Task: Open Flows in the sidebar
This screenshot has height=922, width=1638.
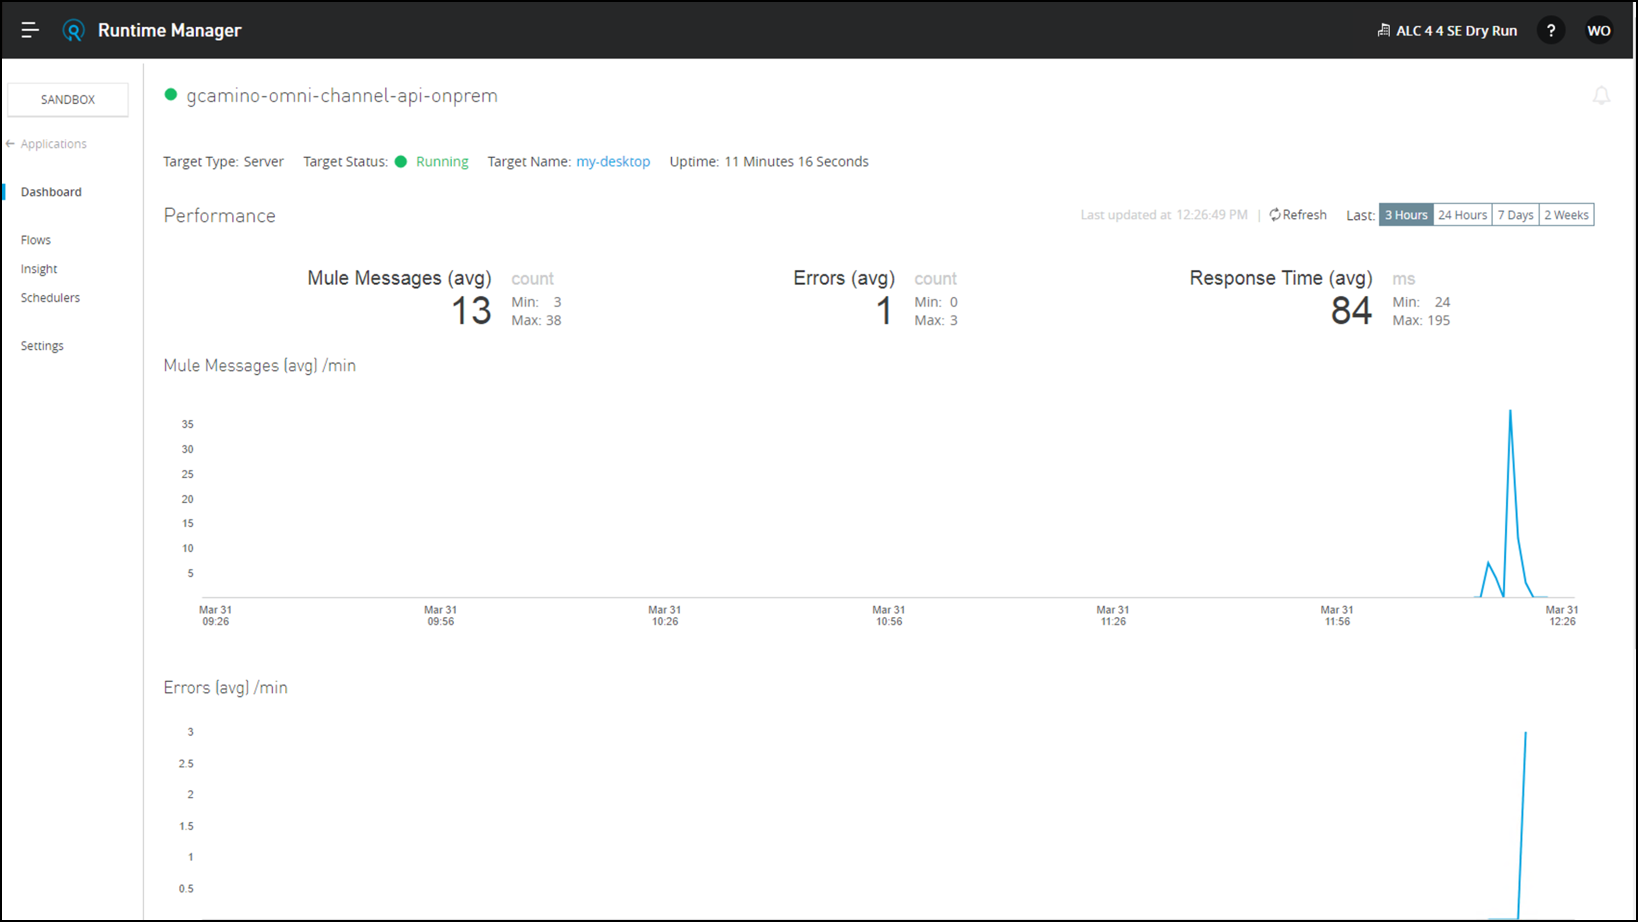Action: 36,240
